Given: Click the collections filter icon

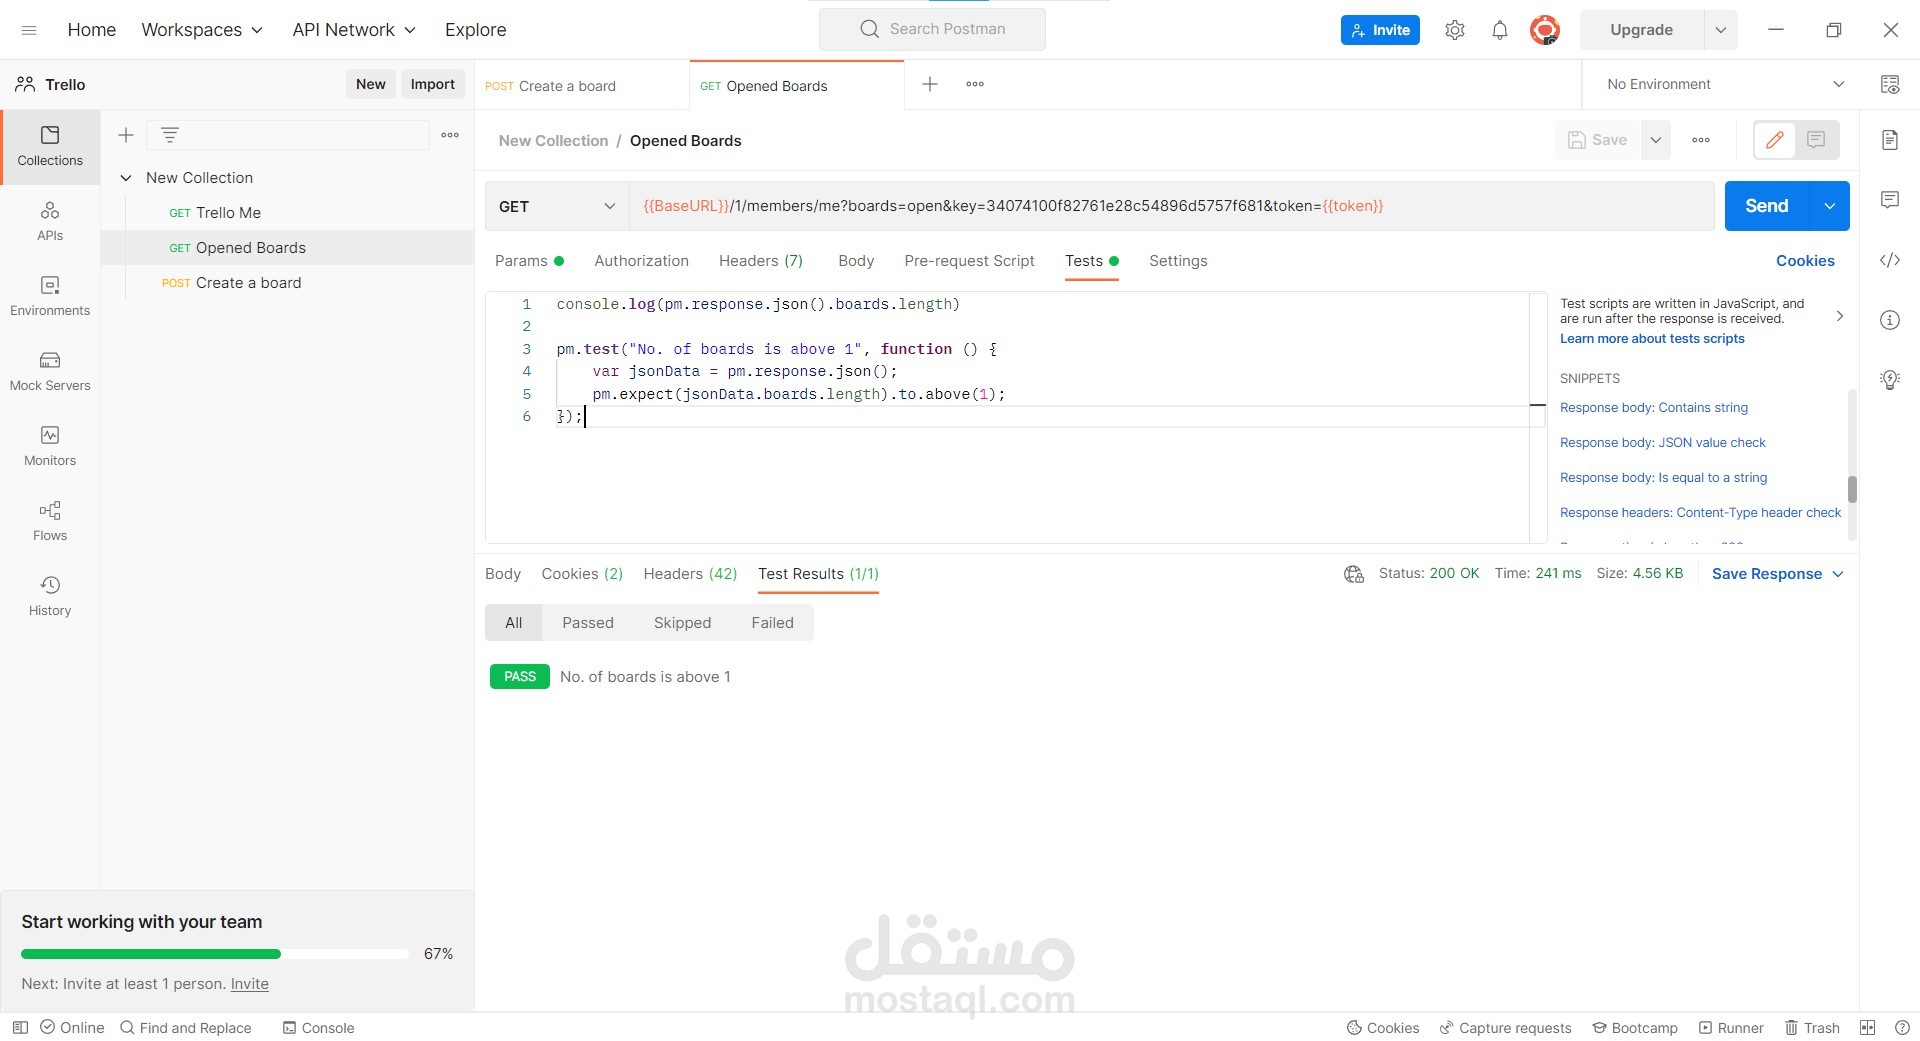Looking at the screenshot, I should pos(170,135).
